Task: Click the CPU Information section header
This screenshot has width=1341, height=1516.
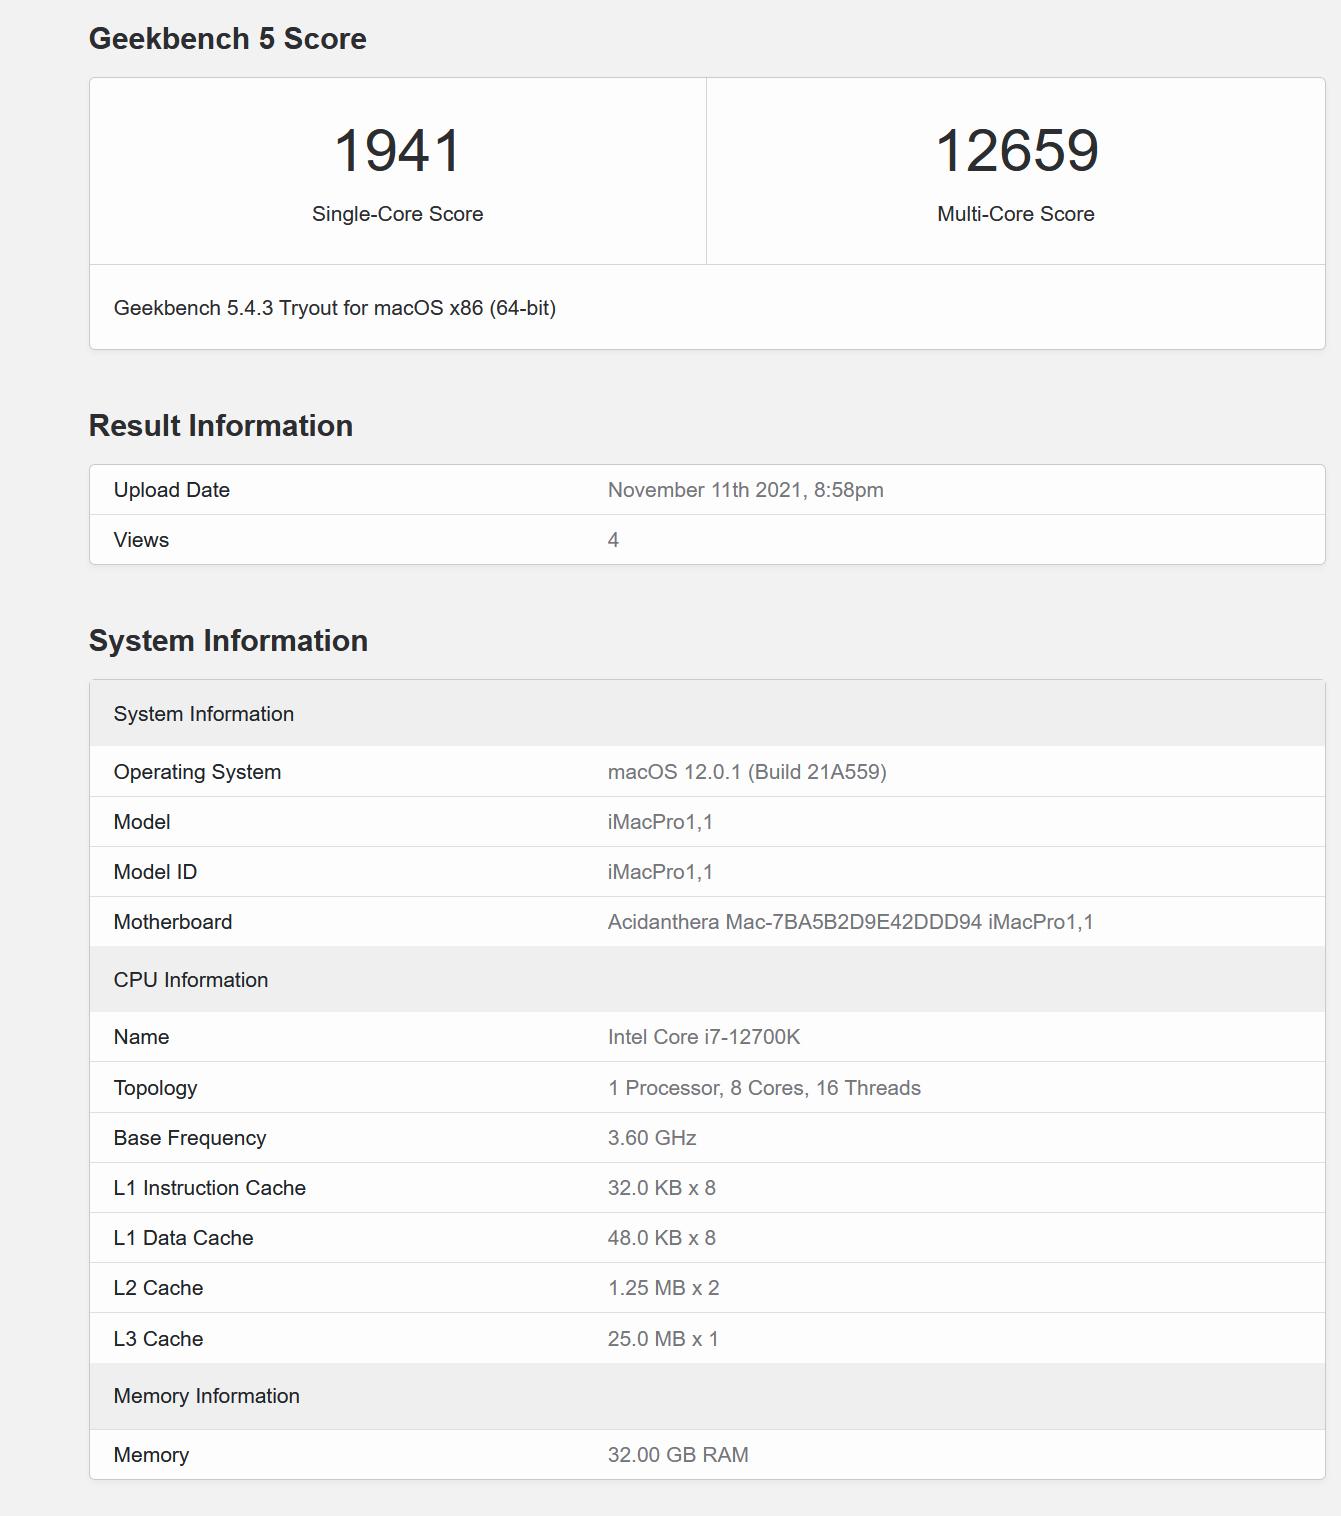Action: pyautogui.click(x=191, y=980)
